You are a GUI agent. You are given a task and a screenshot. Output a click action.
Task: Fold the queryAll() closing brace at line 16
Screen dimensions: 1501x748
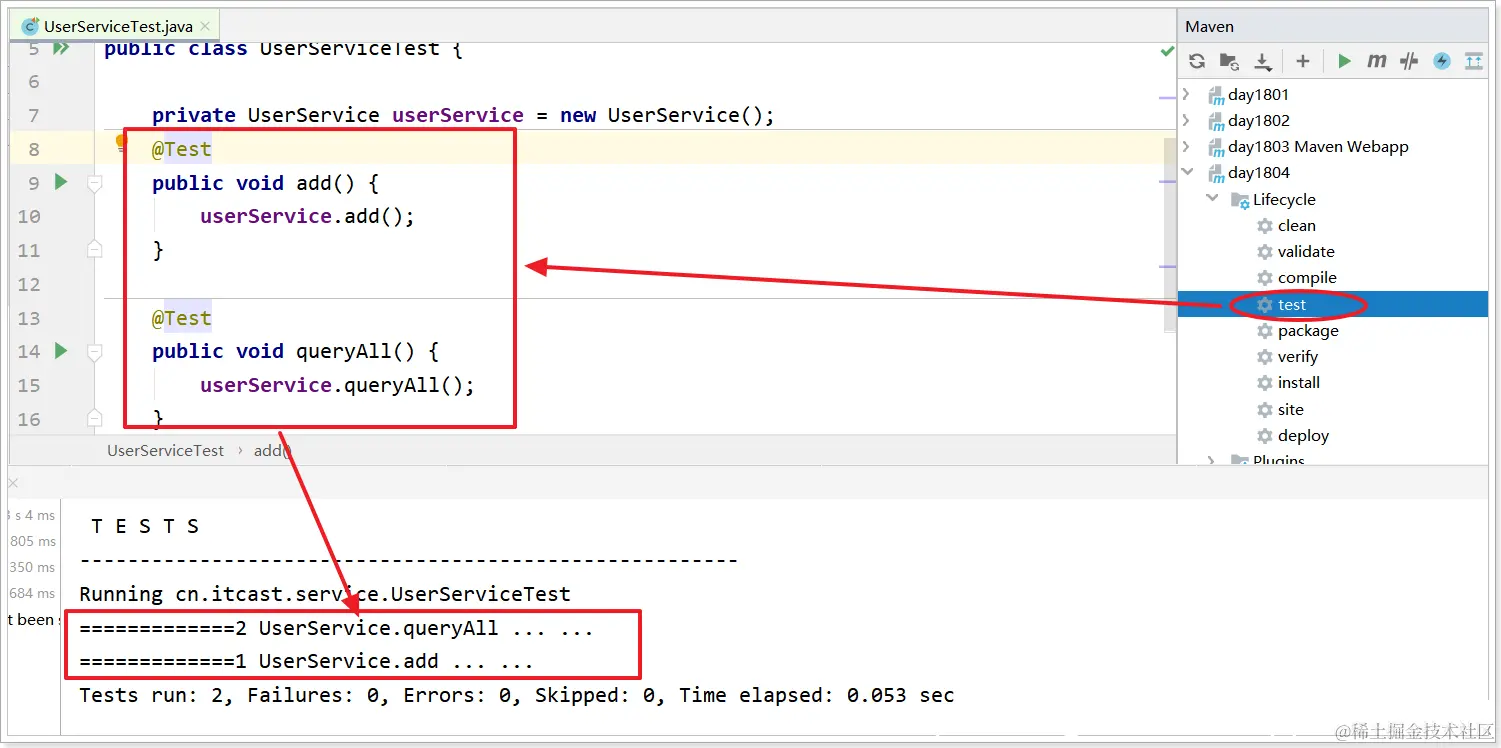pyautogui.click(x=95, y=417)
